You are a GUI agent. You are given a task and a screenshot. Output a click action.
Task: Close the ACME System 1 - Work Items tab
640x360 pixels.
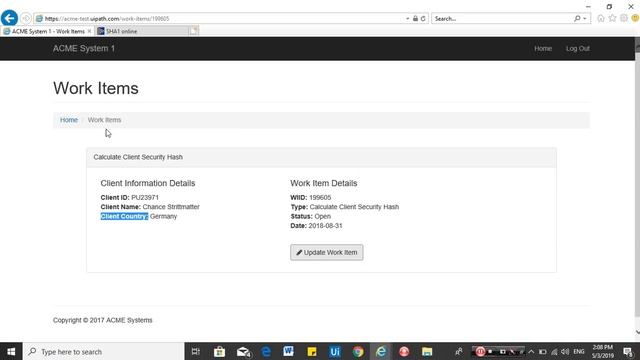[x=89, y=31]
